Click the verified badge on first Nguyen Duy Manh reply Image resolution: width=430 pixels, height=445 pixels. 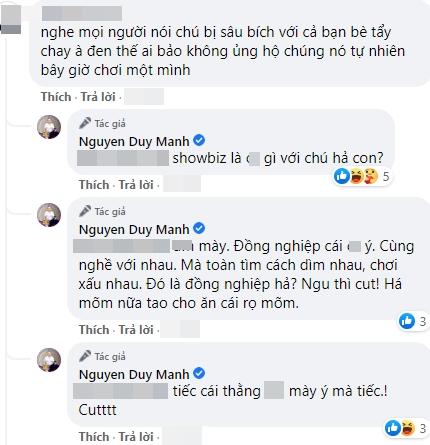pyautogui.click(x=199, y=140)
